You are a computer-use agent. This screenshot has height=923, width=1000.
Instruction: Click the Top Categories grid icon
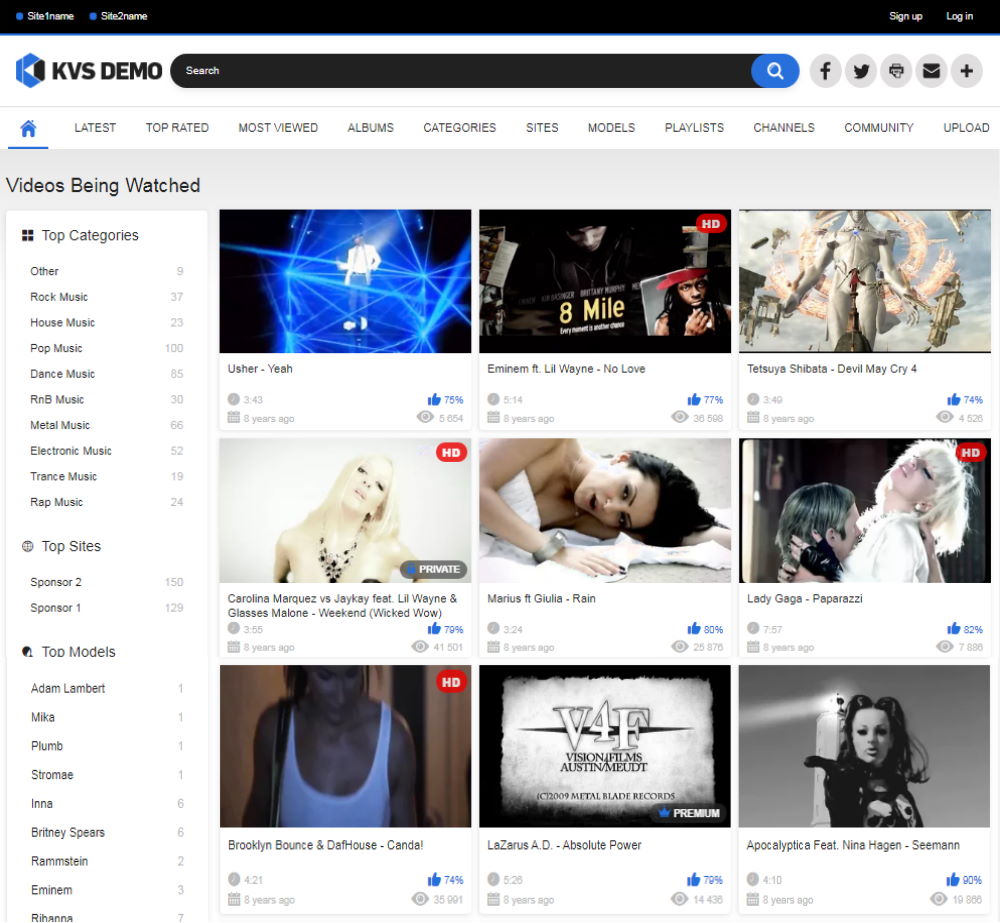(x=27, y=235)
